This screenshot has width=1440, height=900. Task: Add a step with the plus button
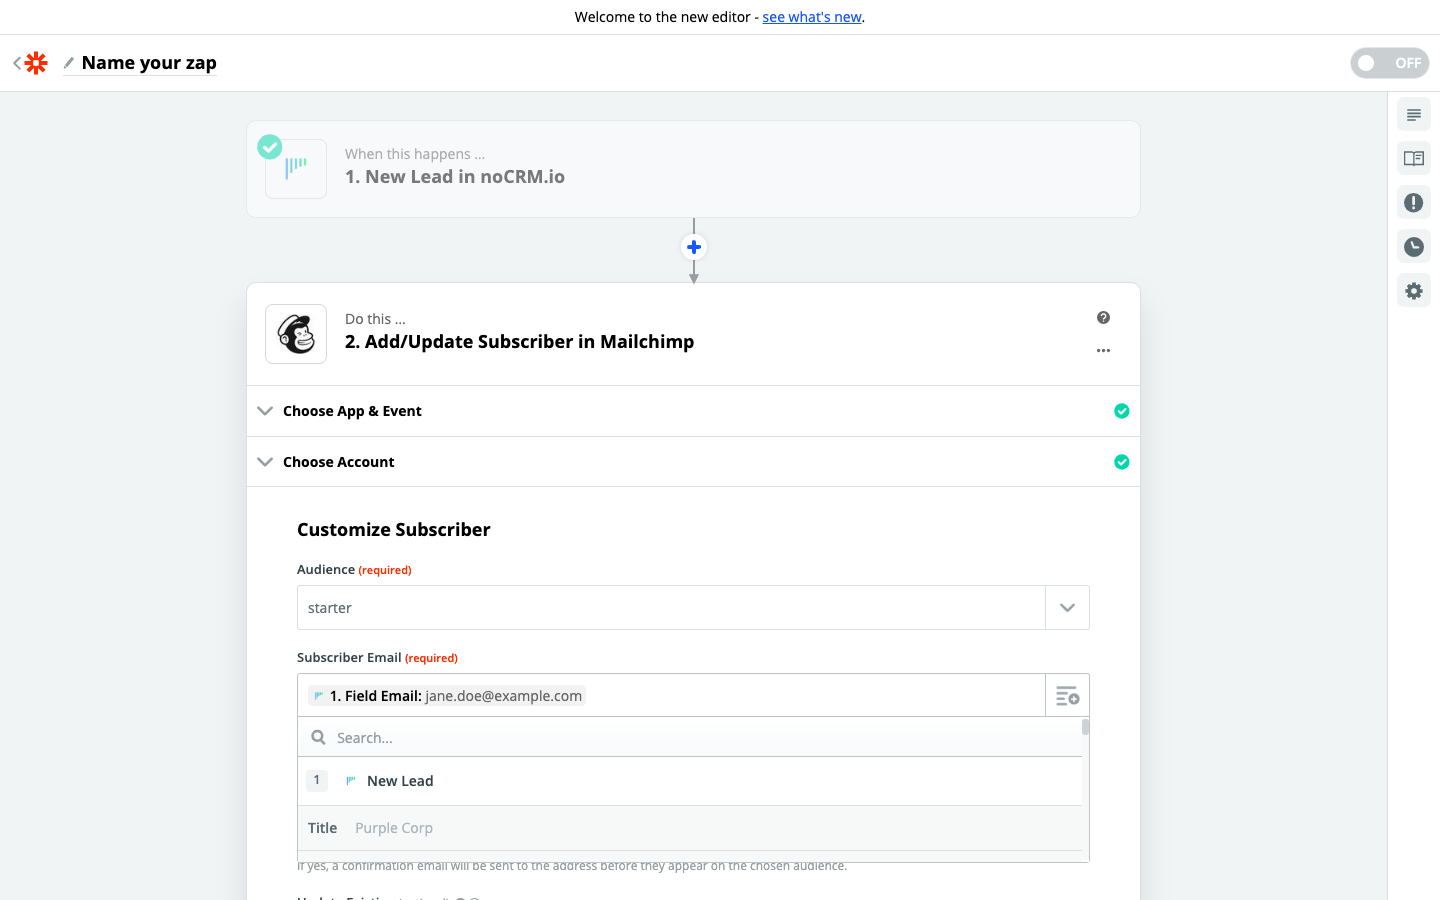click(x=694, y=247)
